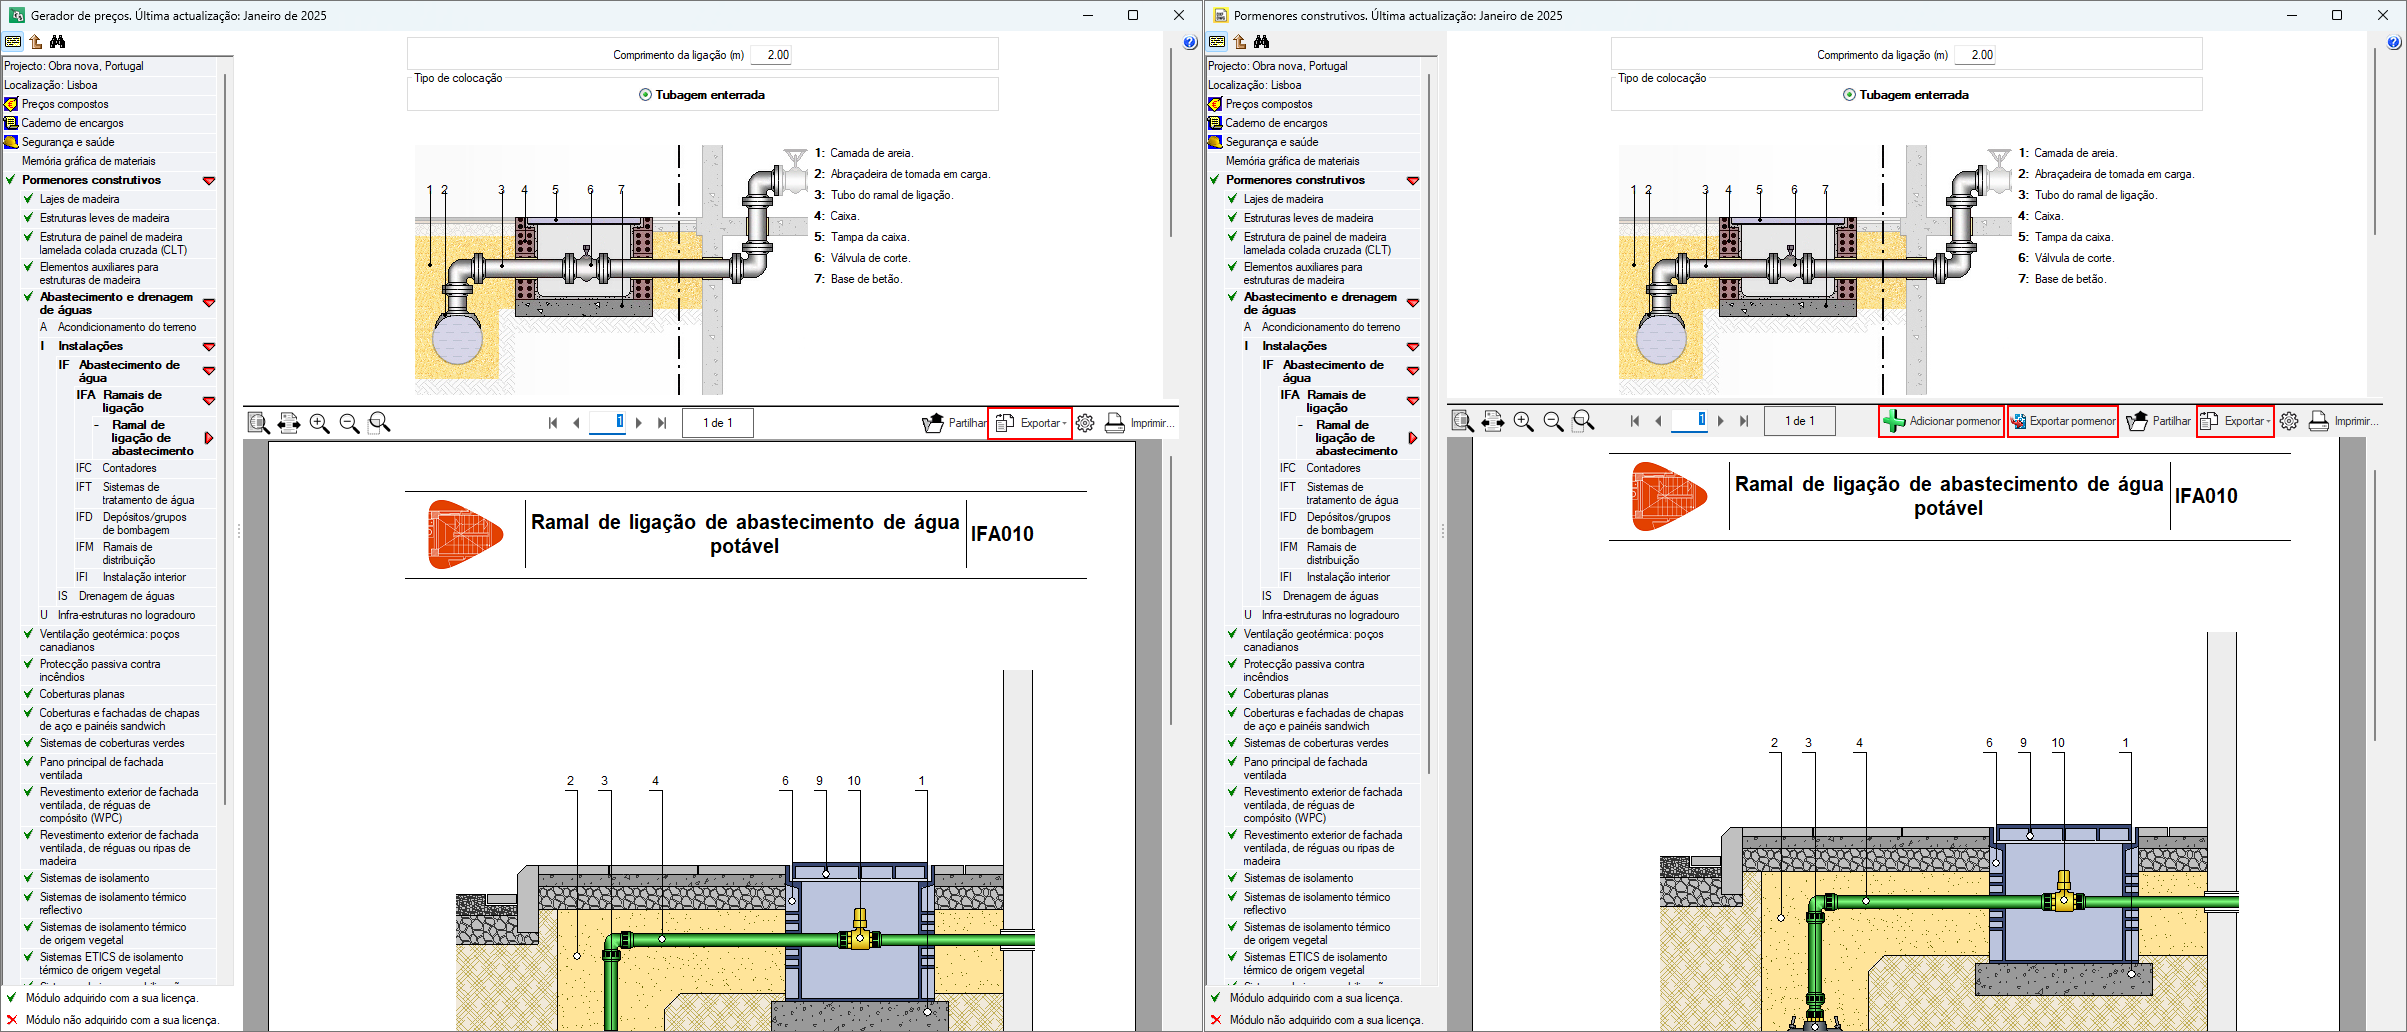Select Tubagem enterrada radio in Gerador de preços window
The height and width of the screenshot is (1032, 2407).
pyautogui.click(x=646, y=95)
